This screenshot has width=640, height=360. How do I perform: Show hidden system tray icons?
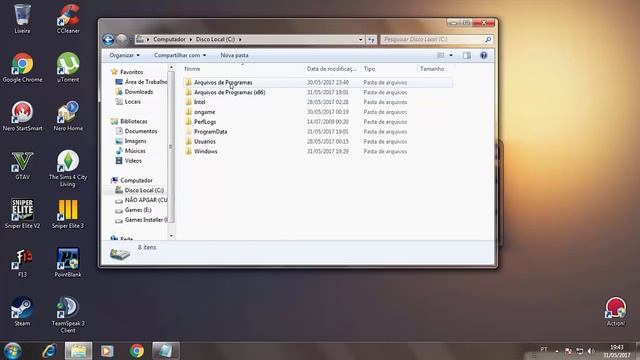pyautogui.click(x=557, y=351)
